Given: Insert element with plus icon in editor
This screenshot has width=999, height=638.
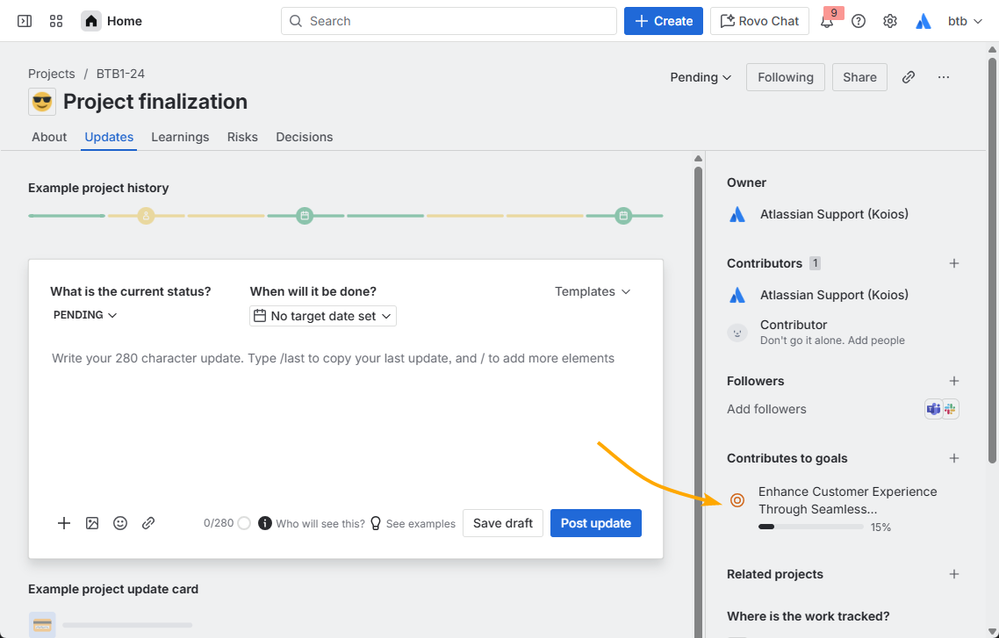Looking at the screenshot, I should click(x=64, y=523).
